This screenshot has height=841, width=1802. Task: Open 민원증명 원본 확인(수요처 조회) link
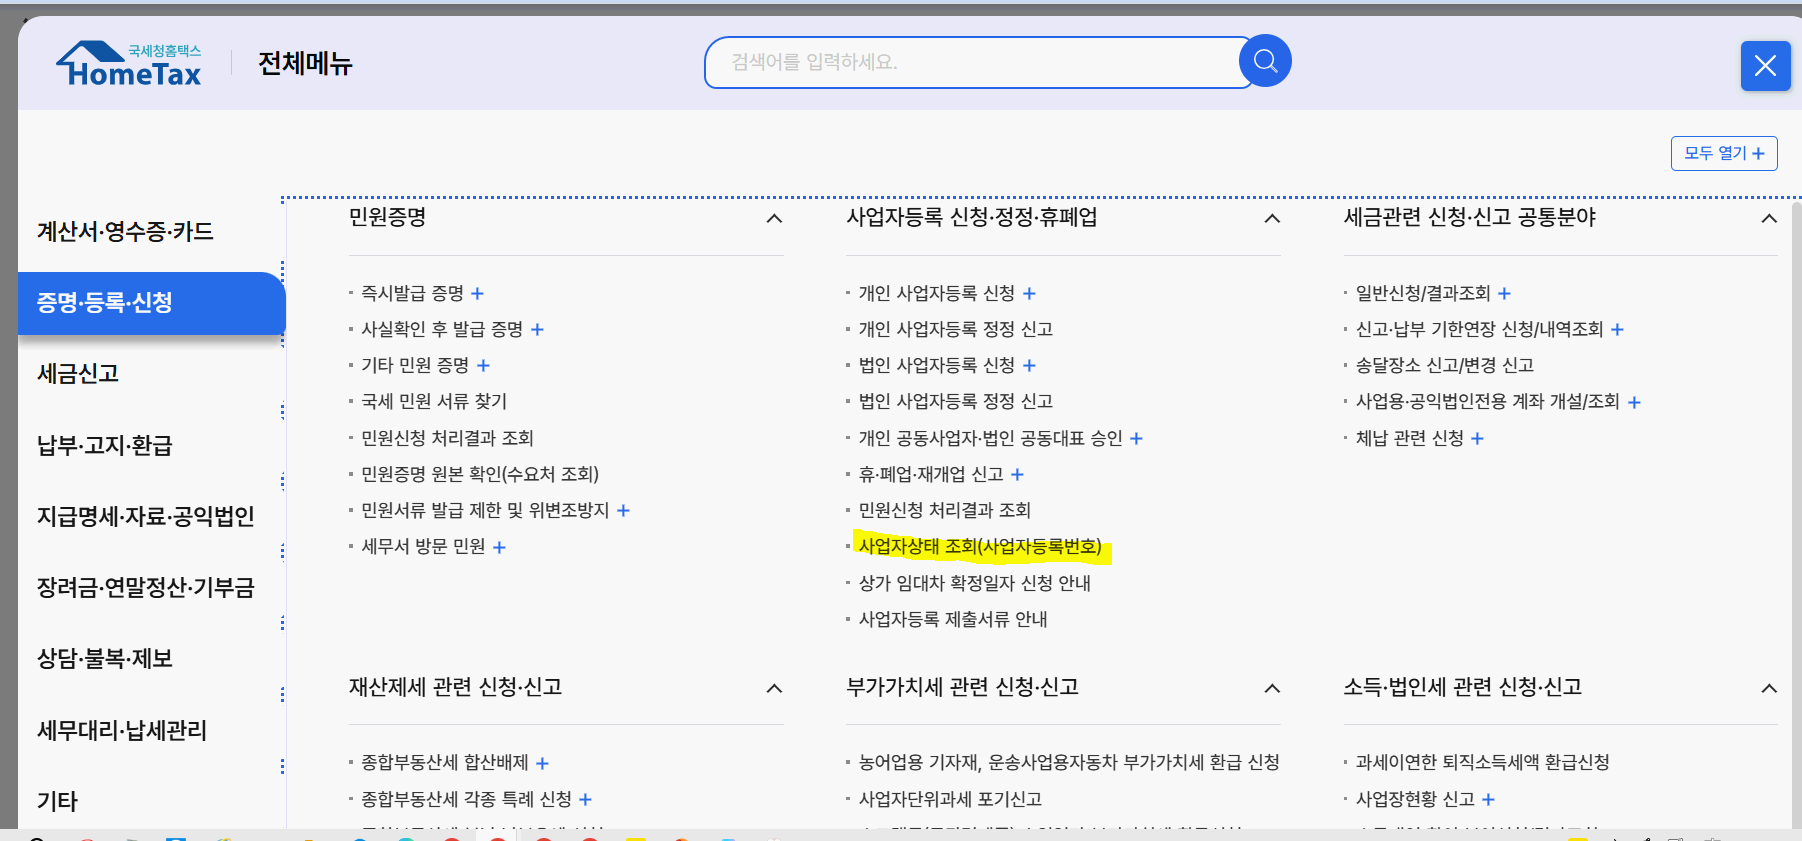[480, 474]
